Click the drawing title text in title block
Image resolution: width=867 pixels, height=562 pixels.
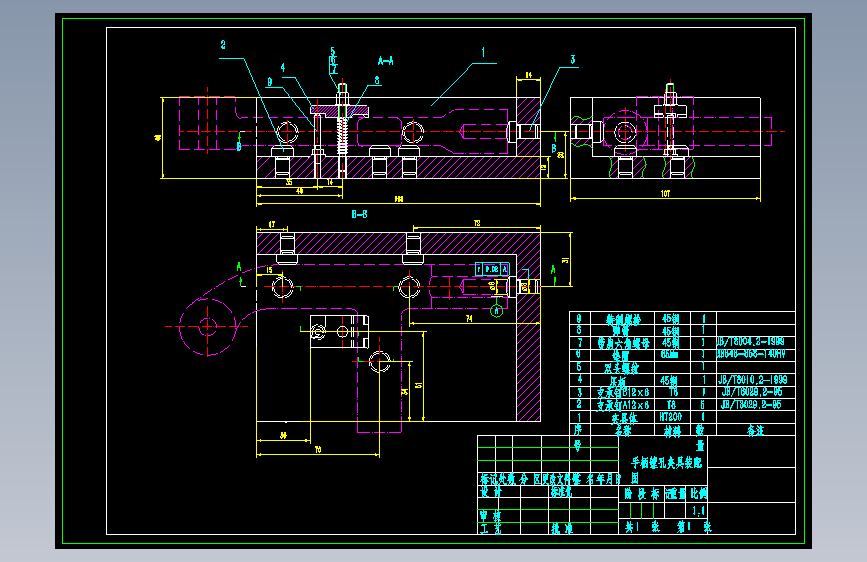[666, 465]
